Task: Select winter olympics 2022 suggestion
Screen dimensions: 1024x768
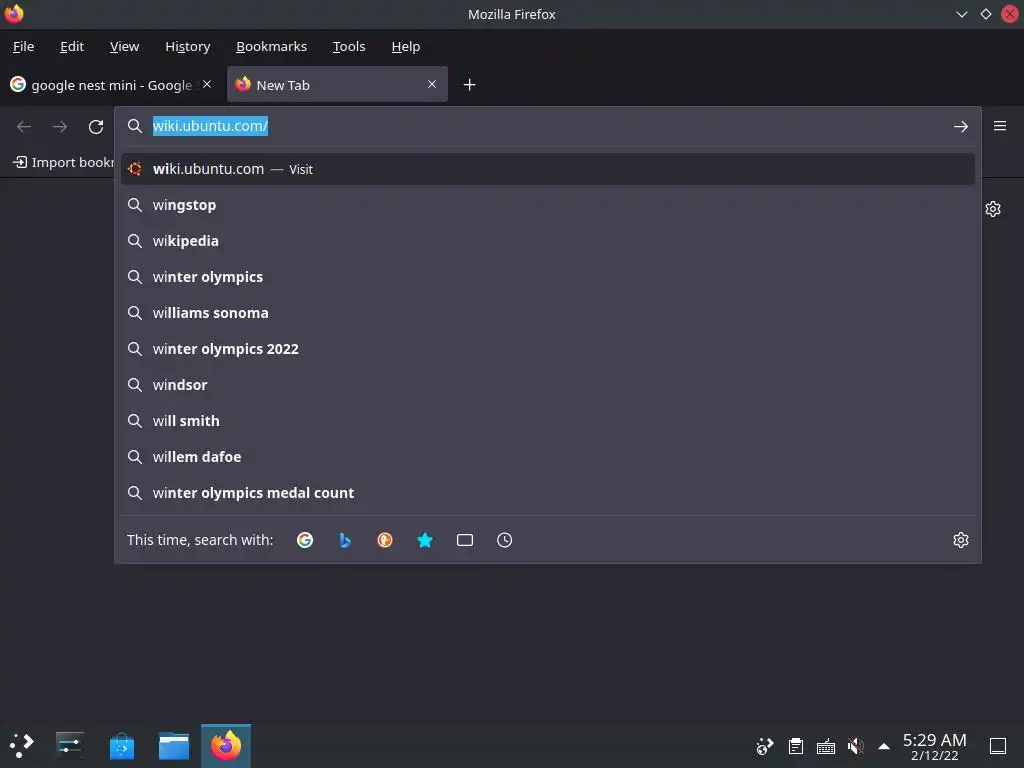Action: point(547,349)
